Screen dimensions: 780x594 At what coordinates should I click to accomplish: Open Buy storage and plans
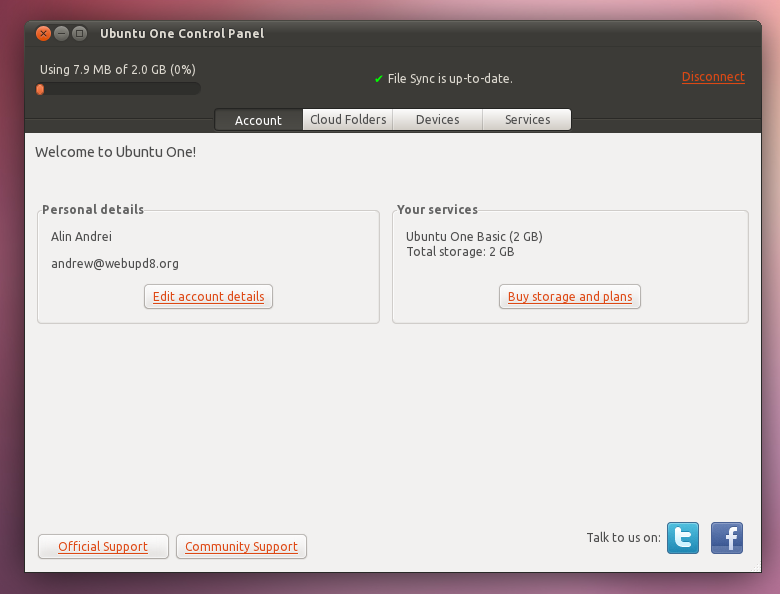click(x=570, y=297)
